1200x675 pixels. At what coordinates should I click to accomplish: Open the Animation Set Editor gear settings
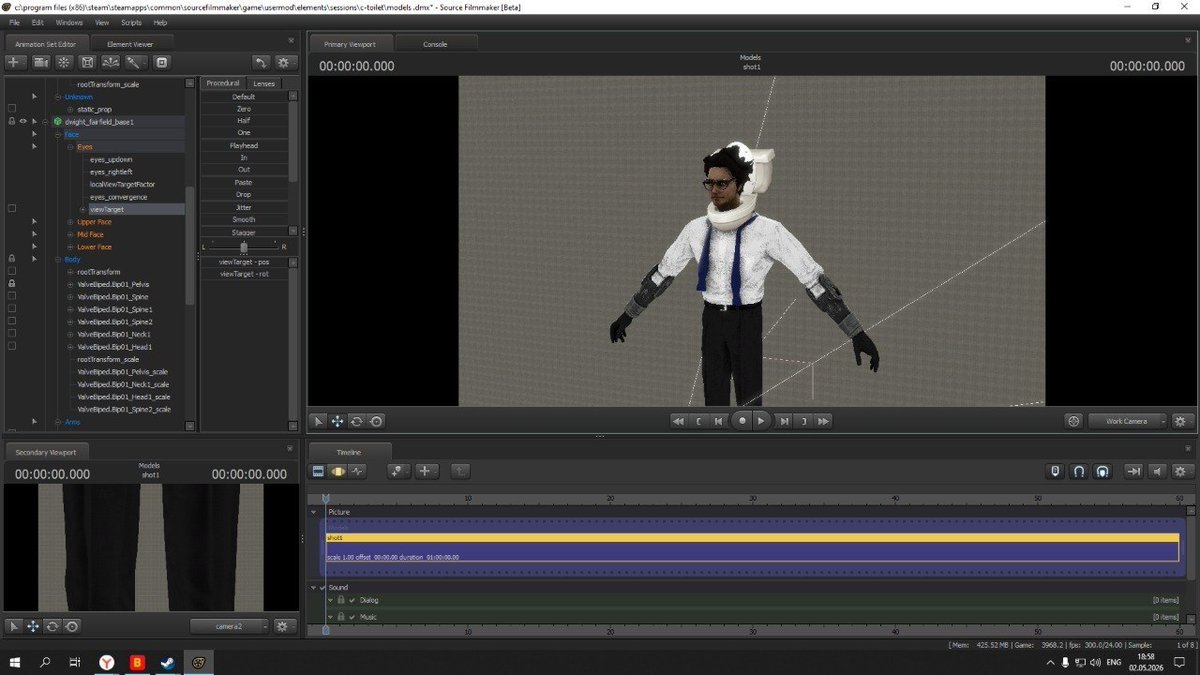(x=284, y=62)
